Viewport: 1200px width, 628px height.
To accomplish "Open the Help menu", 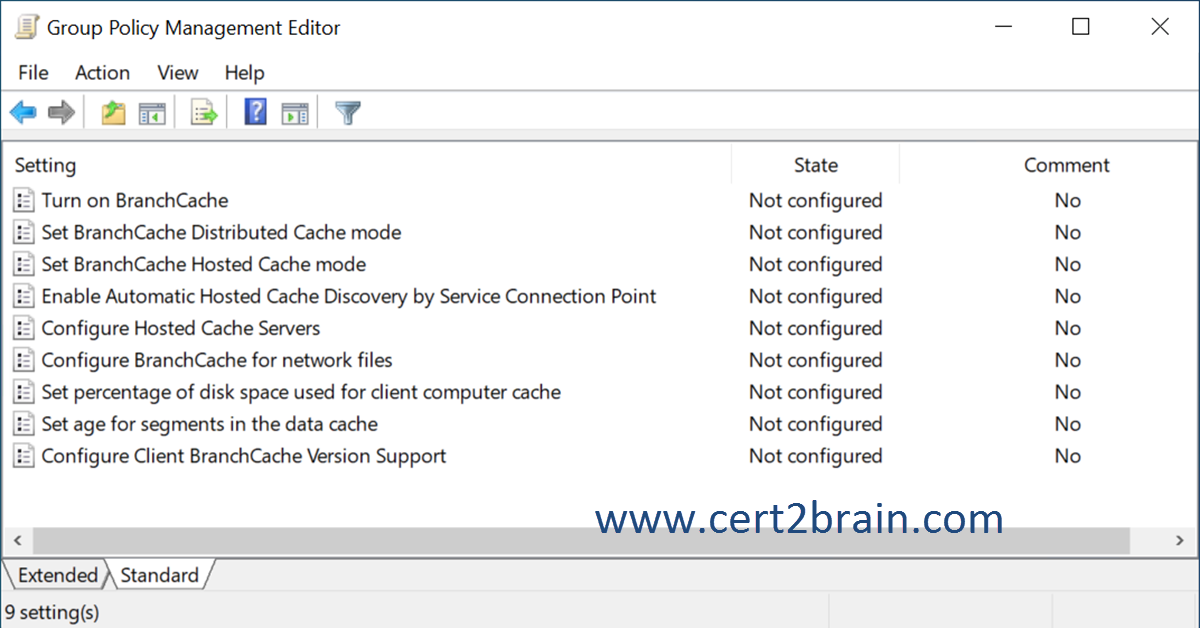I will 244,73.
